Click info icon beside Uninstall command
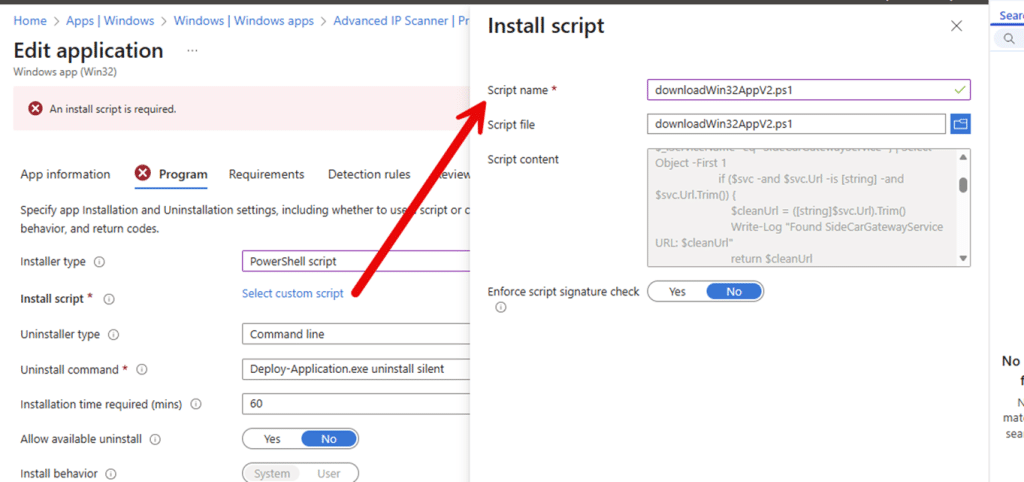The width and height of the screenshot is (1024, 482). (x=142, y=370)
